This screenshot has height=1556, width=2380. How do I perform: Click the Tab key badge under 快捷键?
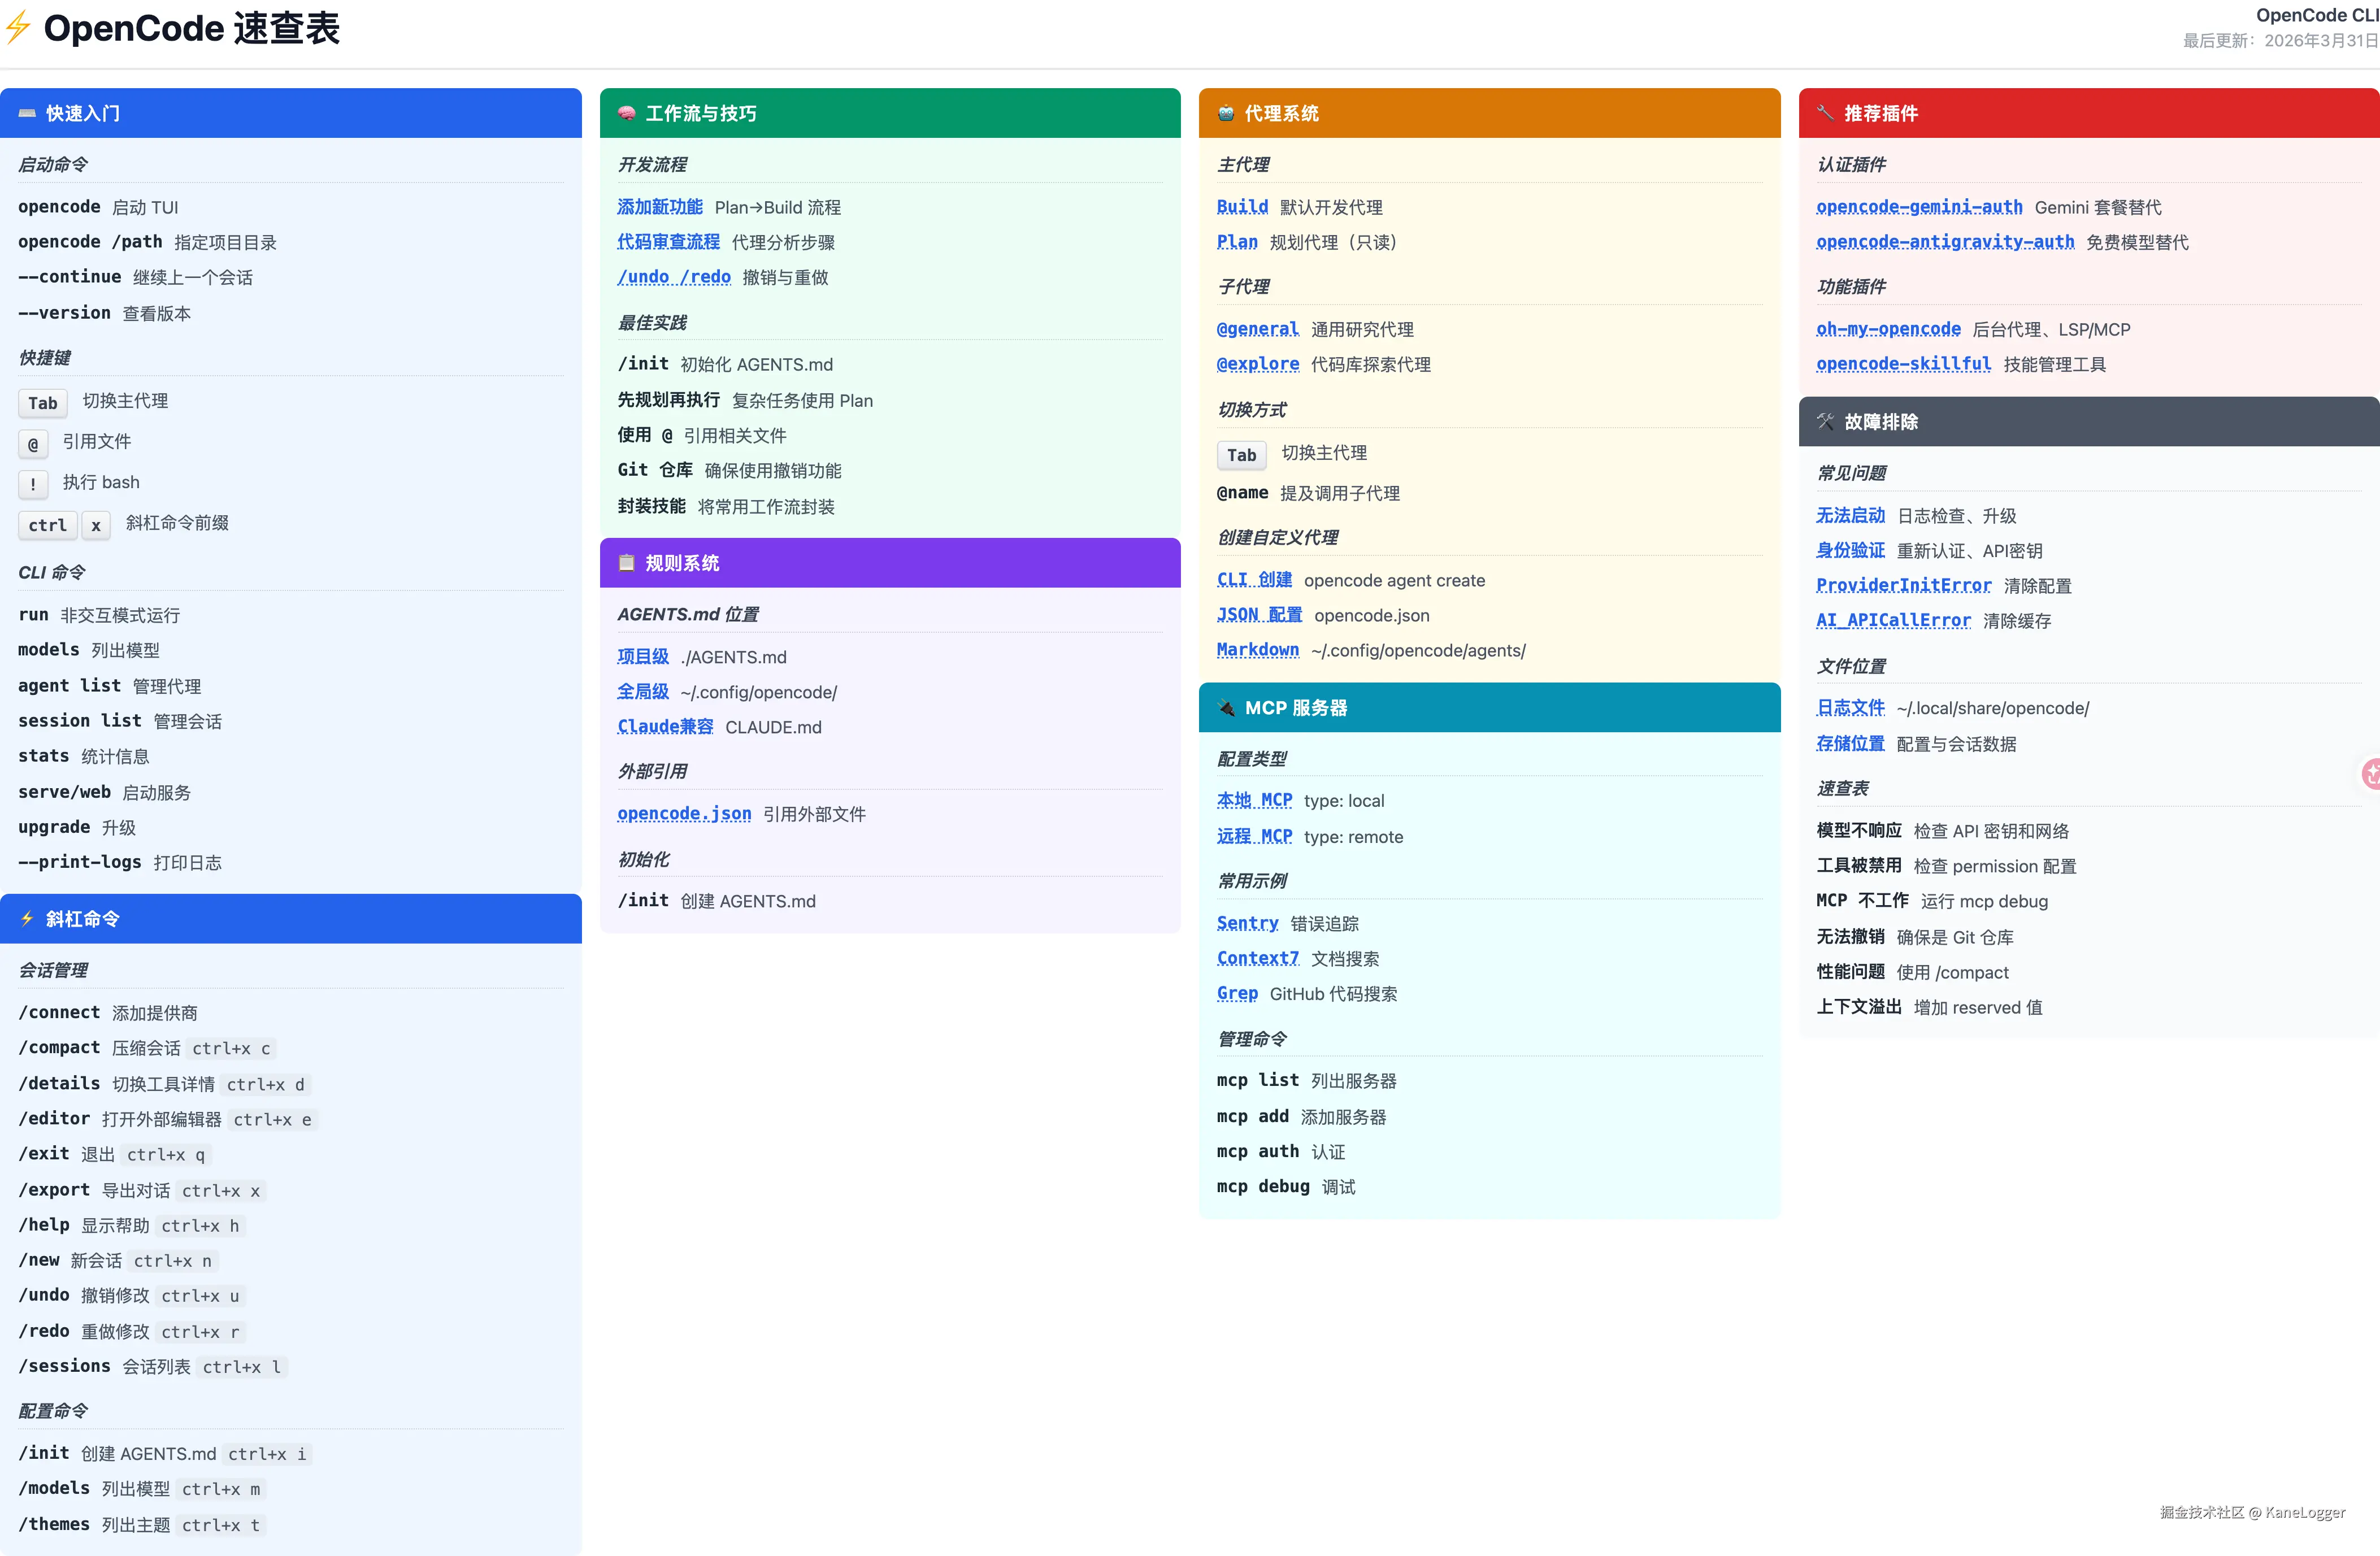tap(42, 403)
